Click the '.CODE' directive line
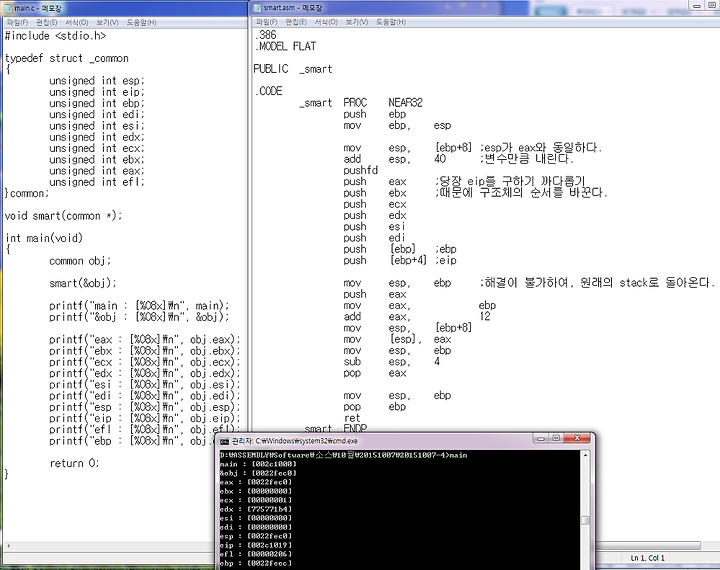 click(x=269, y=91)
